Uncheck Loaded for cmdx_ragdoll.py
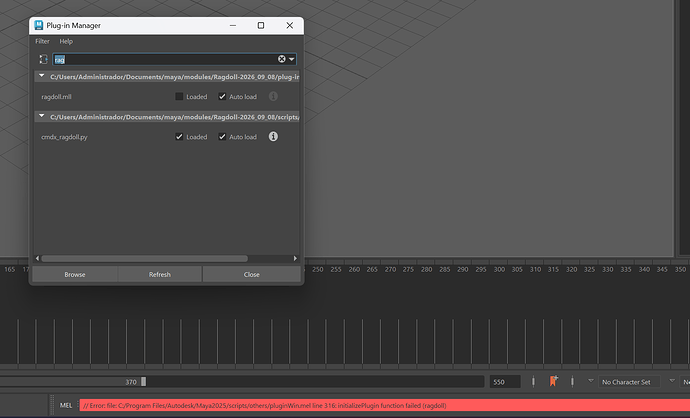The height and width of the screenshot is (418, 690). [x=179, y=136]
